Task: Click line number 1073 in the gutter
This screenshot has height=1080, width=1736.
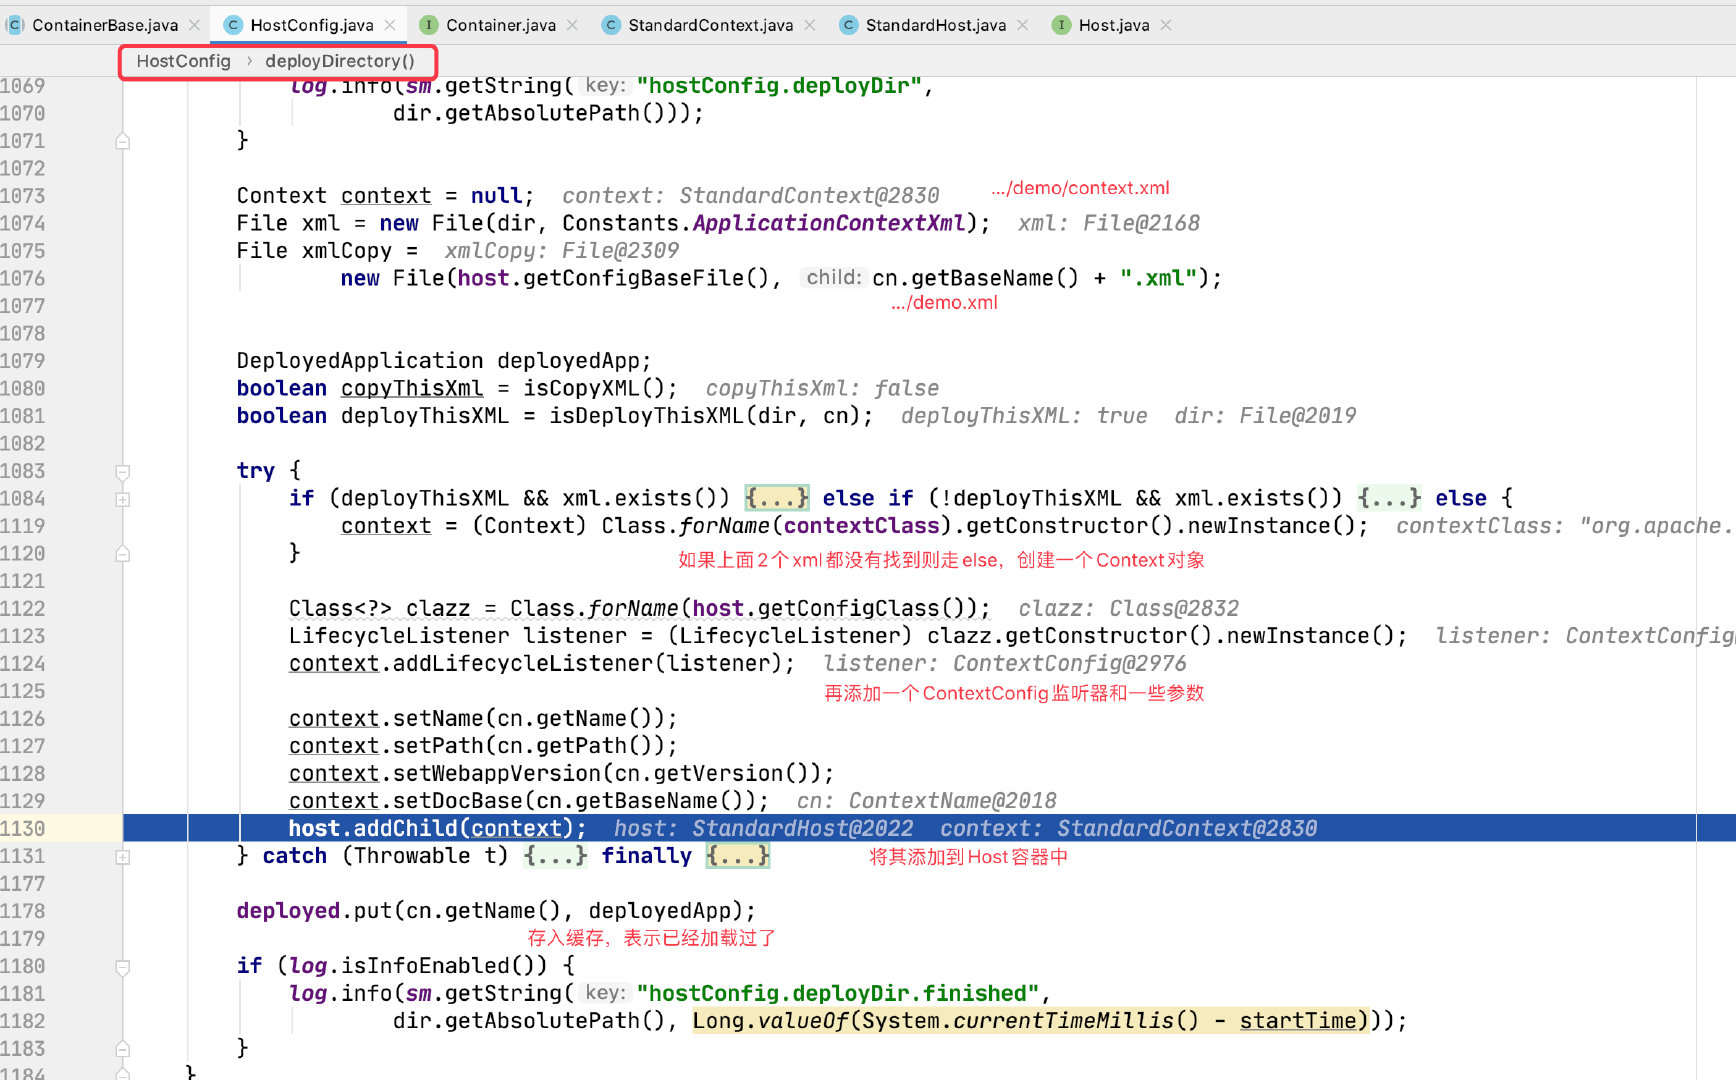Action: tap(23, 196)
